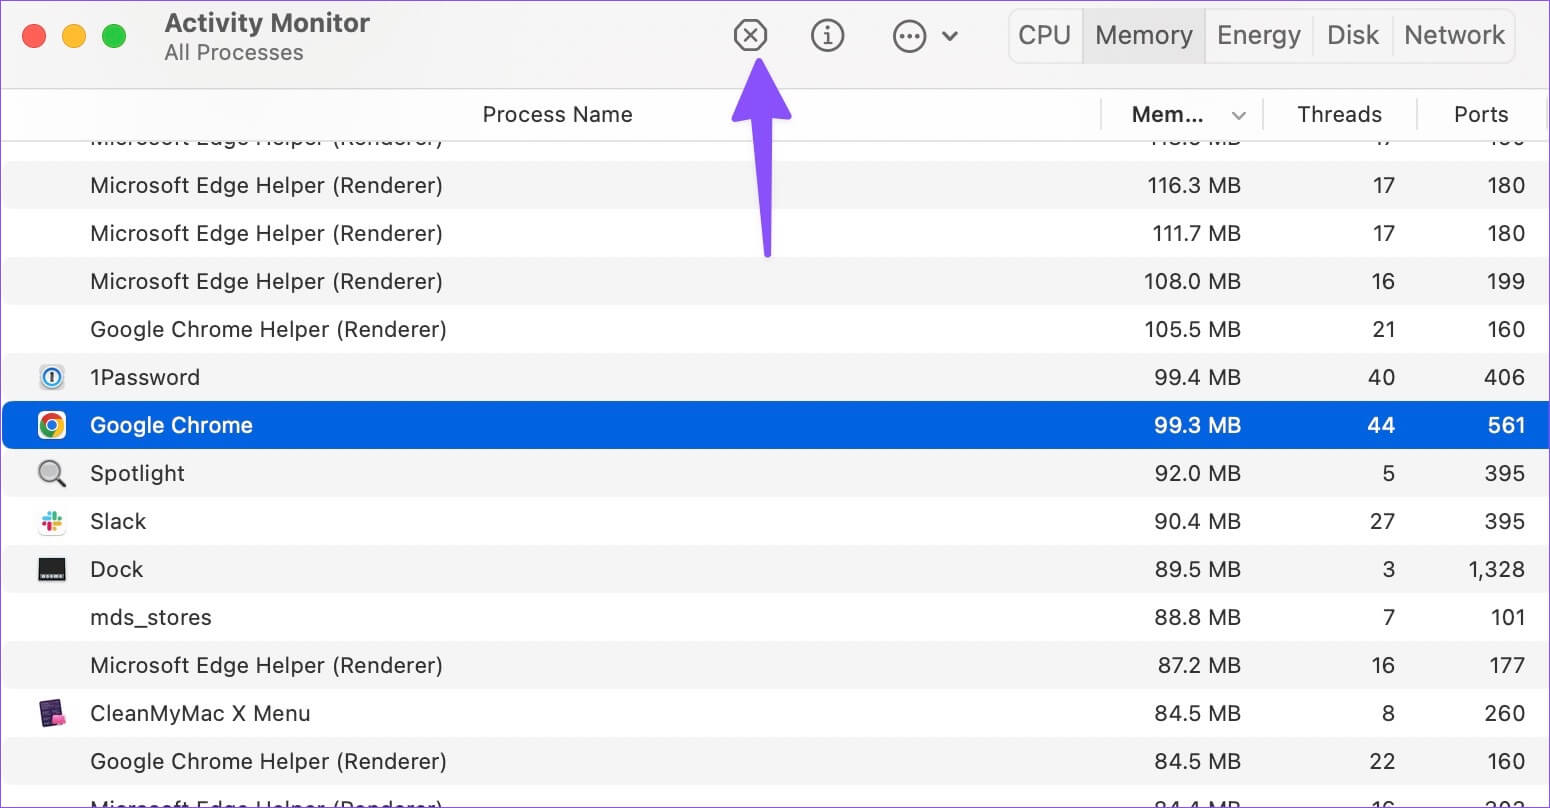Viewport: 1550px width, 808px height.
Task: Sort by Threads column header
Action: coord(1339,114)
